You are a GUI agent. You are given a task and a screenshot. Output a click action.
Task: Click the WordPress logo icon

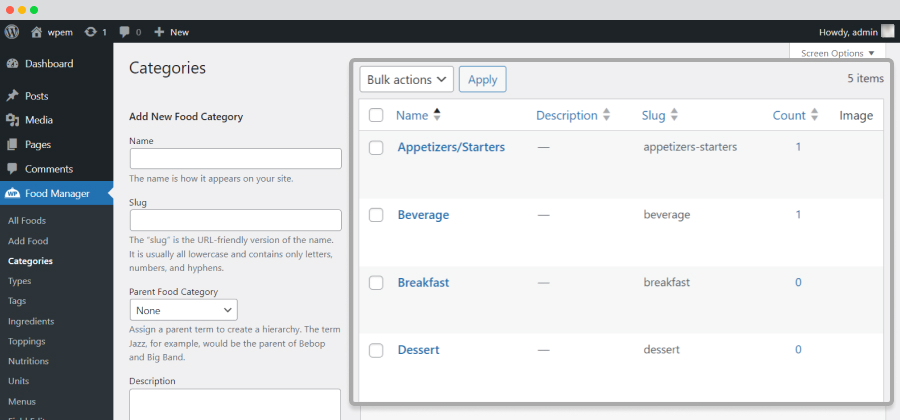click(12, 32)
